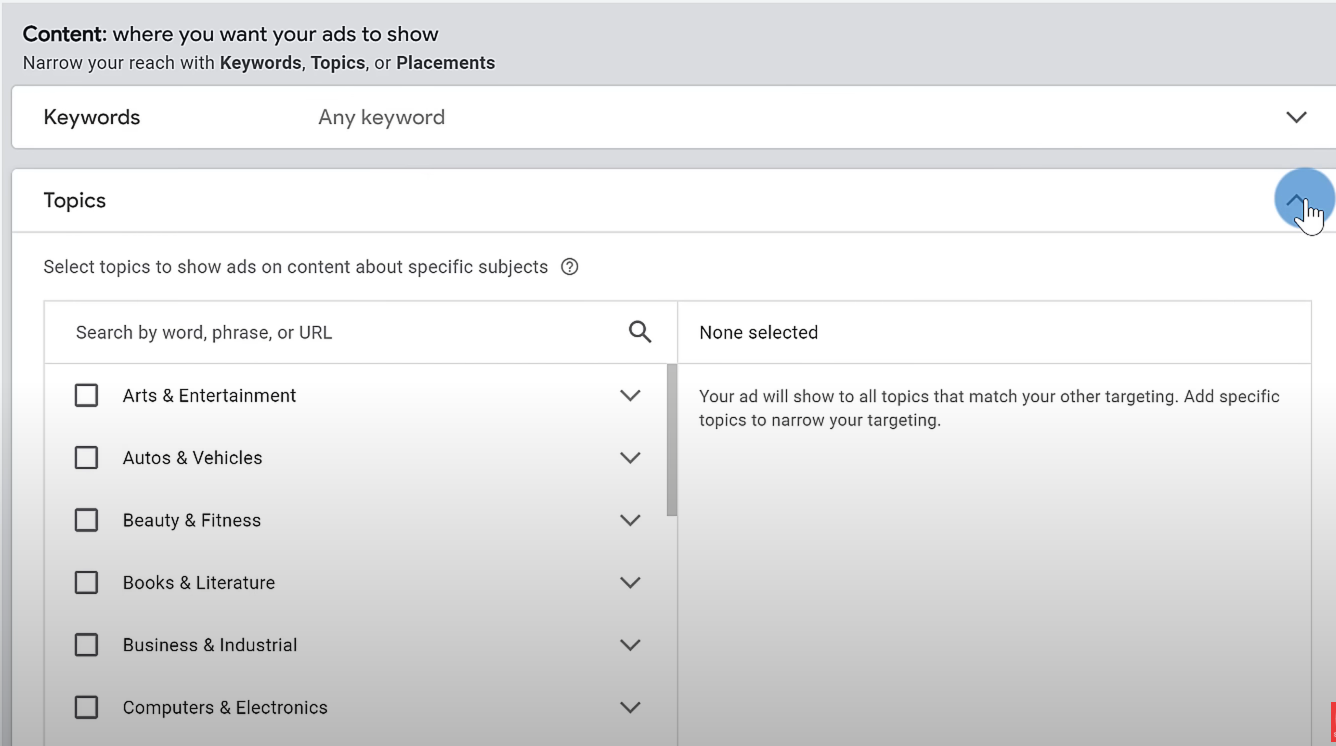The image size is (1336, 746).
Task: Tick the Business & Industrial checkbox
Action: click(86, 644)
